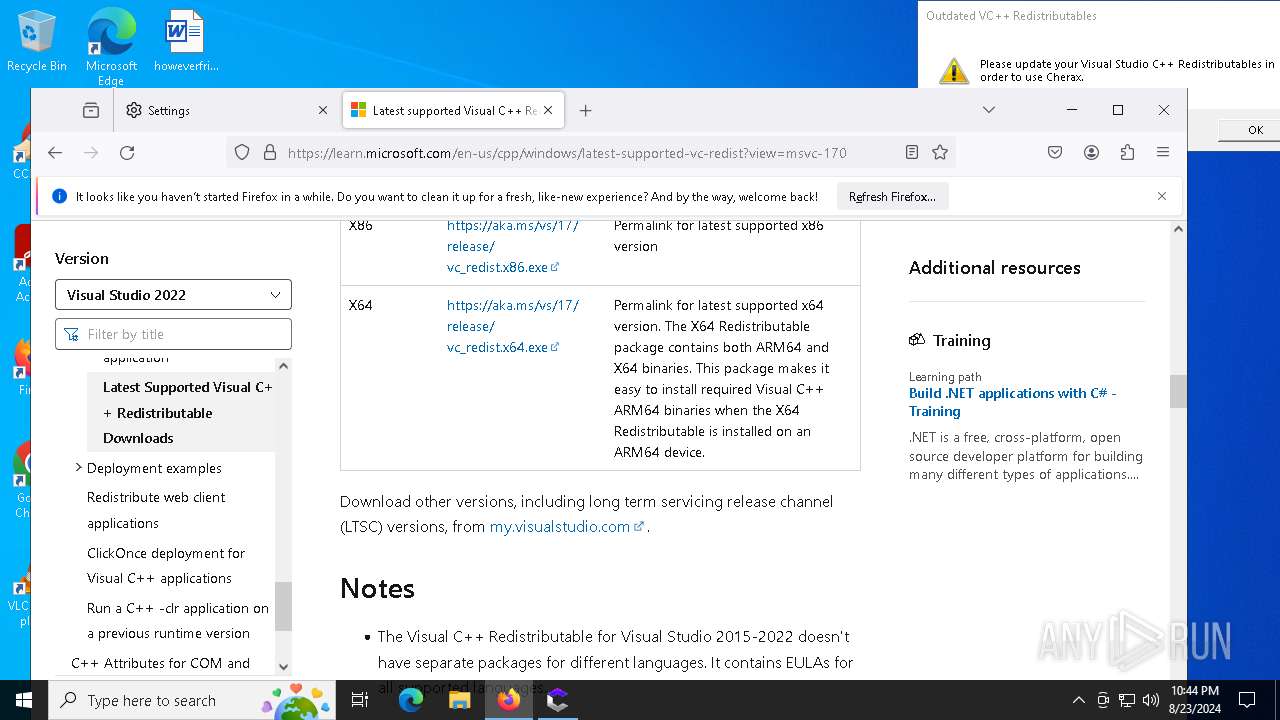Expand Deployment examples tree node
The width and height of the screenshot is (1280, 720).
78,467
